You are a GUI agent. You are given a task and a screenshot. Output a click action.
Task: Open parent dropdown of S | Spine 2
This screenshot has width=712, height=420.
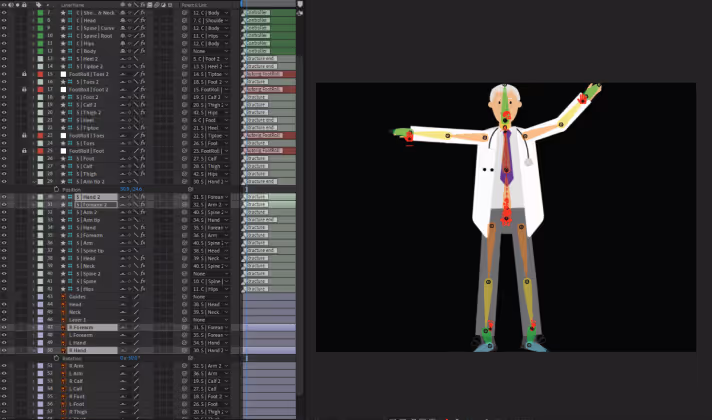(x=211, y=274)
